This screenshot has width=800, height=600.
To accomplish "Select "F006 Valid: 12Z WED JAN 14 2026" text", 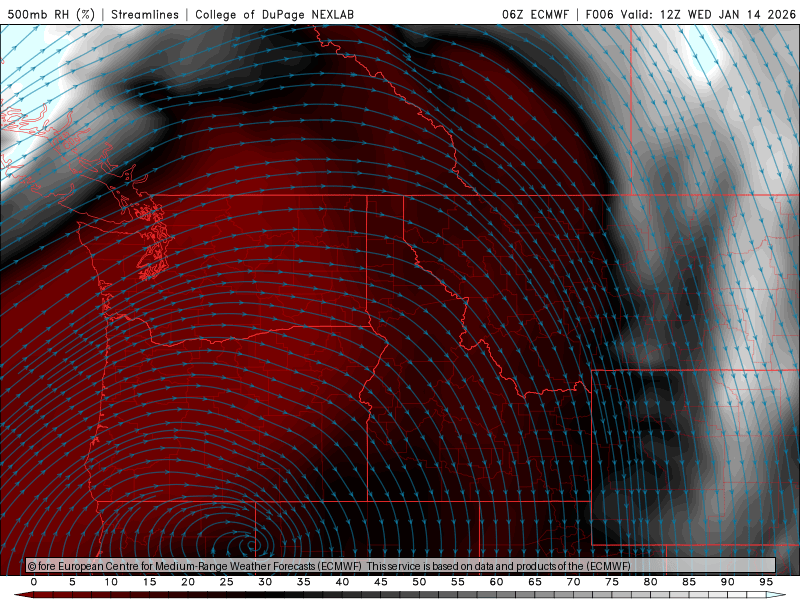I will [x=690, y=14].
